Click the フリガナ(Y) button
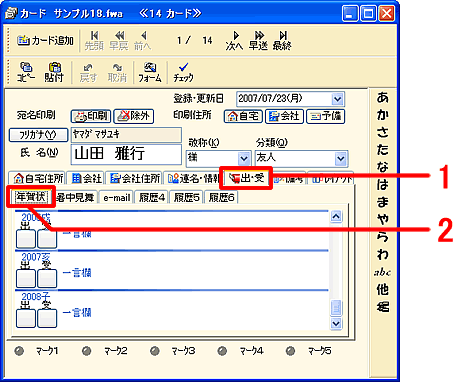 [38, 135]
